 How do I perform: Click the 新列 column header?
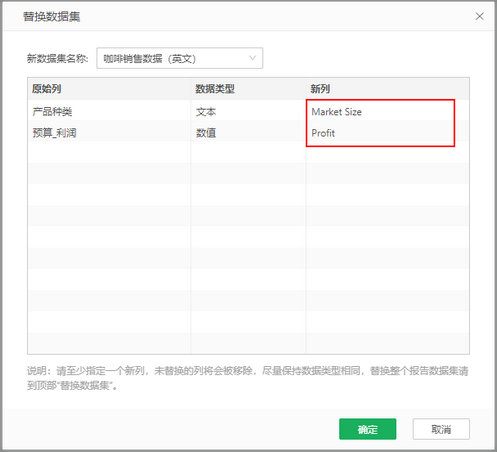pyautogui.click(x=388, y=89)
